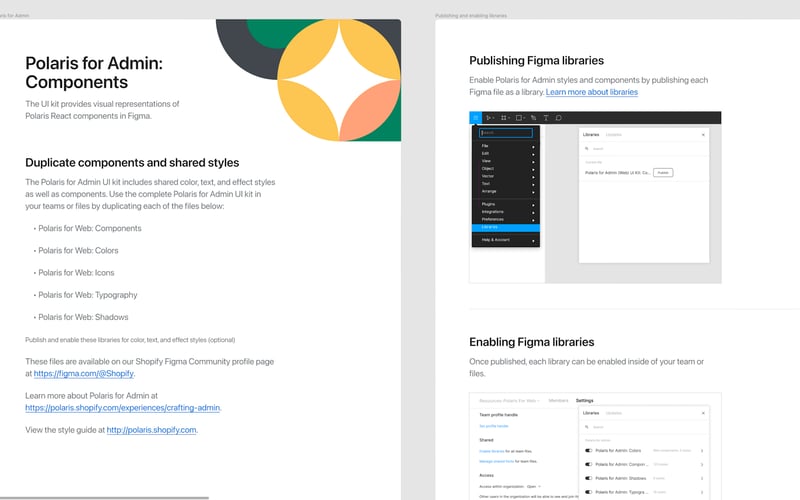Follow the Learn more about libraries link
This screenshot has width=800, height=500.
pos(592,92)
